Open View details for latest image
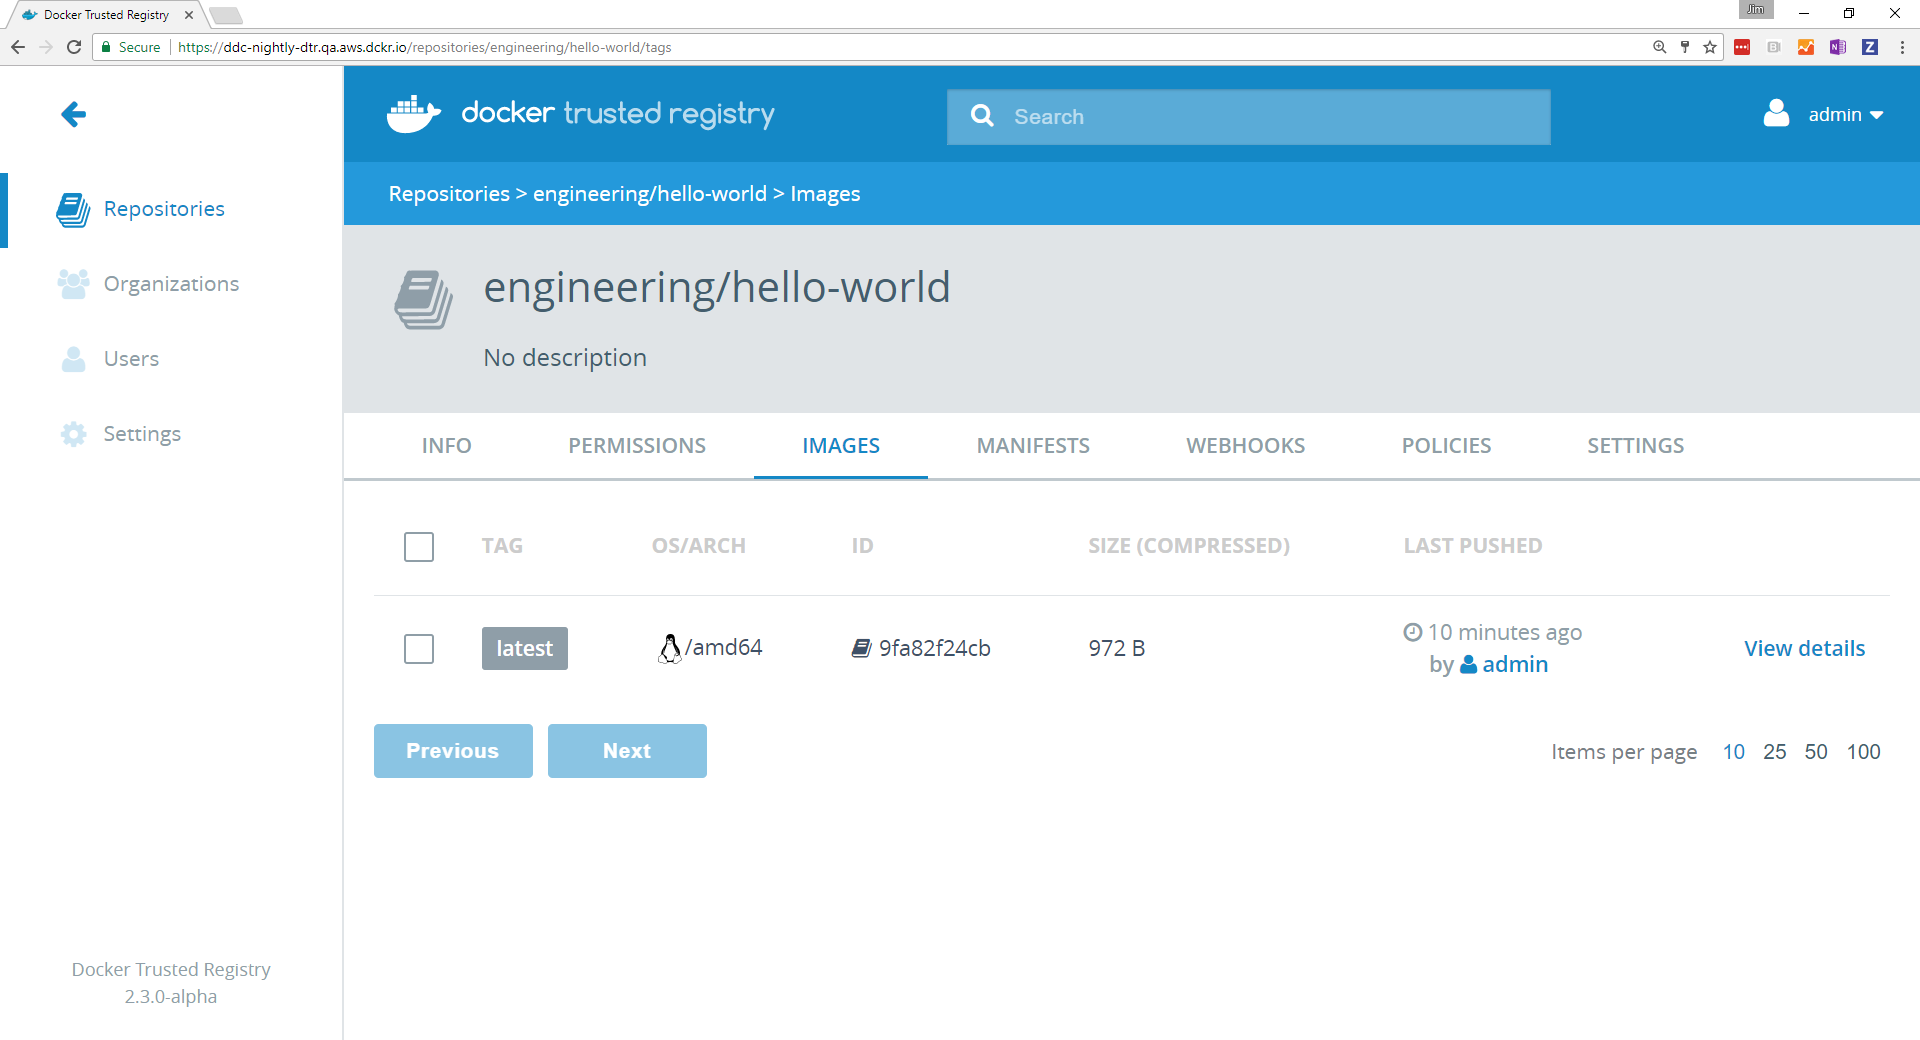The image size is (1920, 1040). 1804,649
